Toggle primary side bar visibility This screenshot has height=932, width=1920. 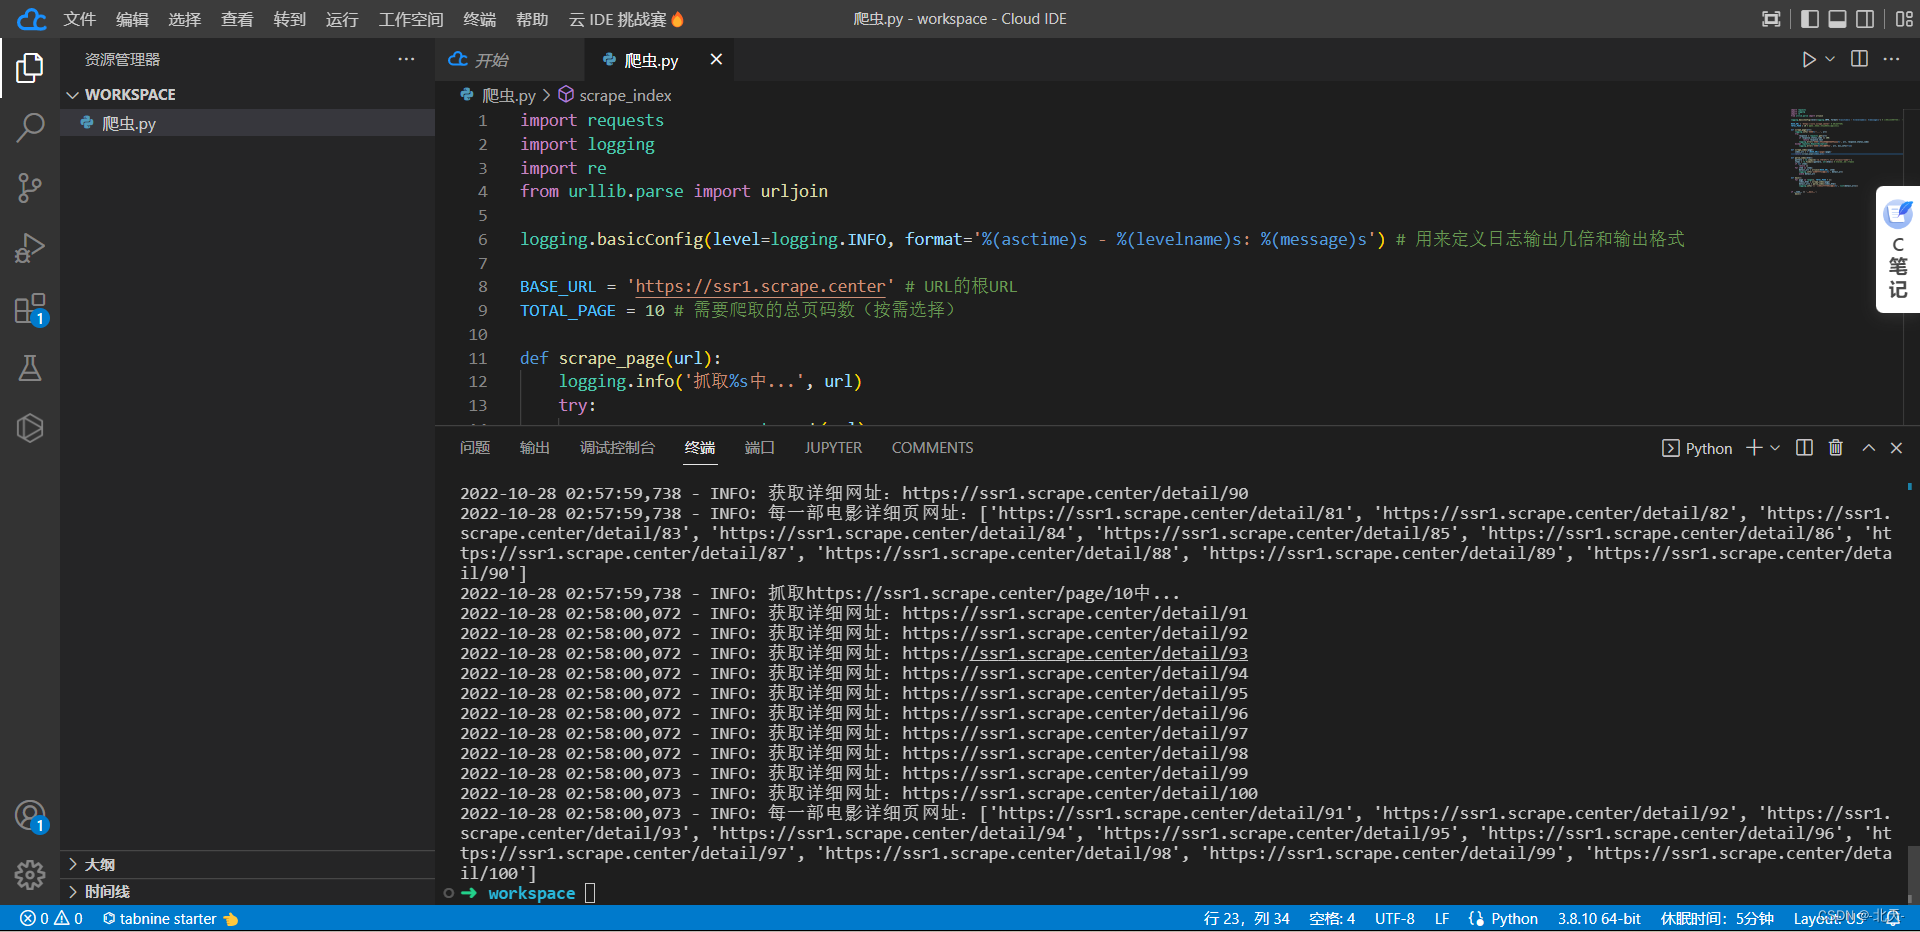pos(1810,19)
